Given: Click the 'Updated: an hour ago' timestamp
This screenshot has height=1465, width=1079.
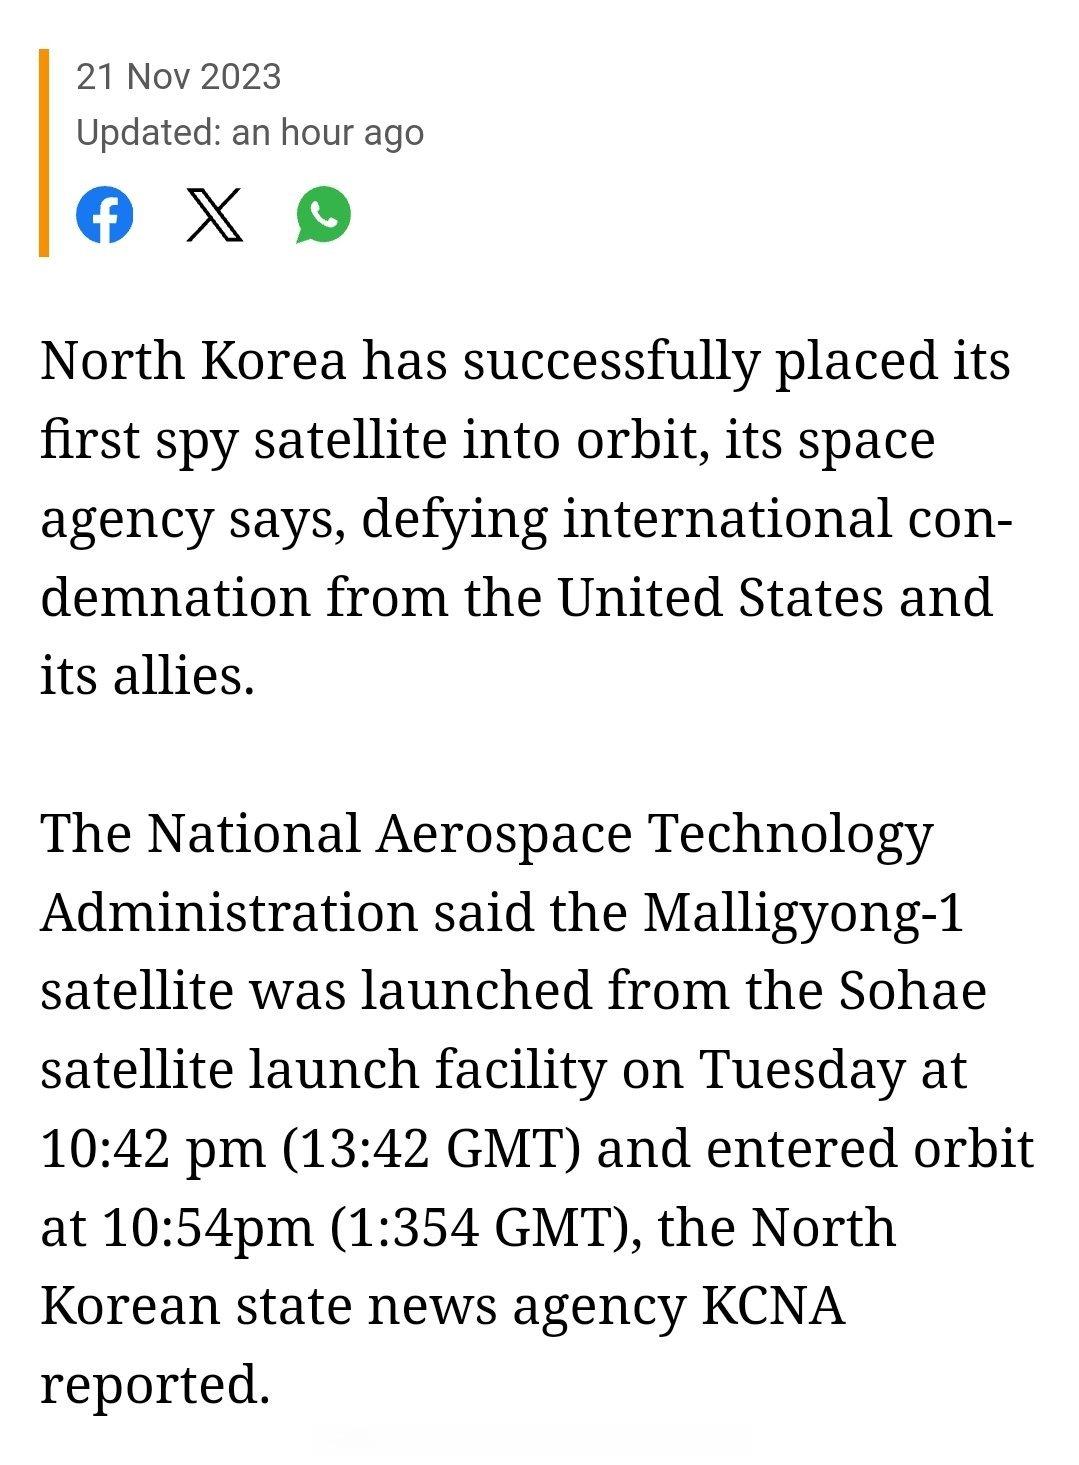Looking at the screenshot, I should coord(250,132).
